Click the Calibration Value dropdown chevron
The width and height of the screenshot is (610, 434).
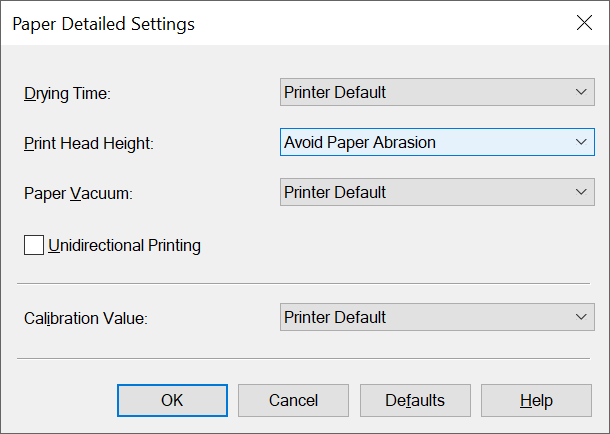(x=582, y=318)
